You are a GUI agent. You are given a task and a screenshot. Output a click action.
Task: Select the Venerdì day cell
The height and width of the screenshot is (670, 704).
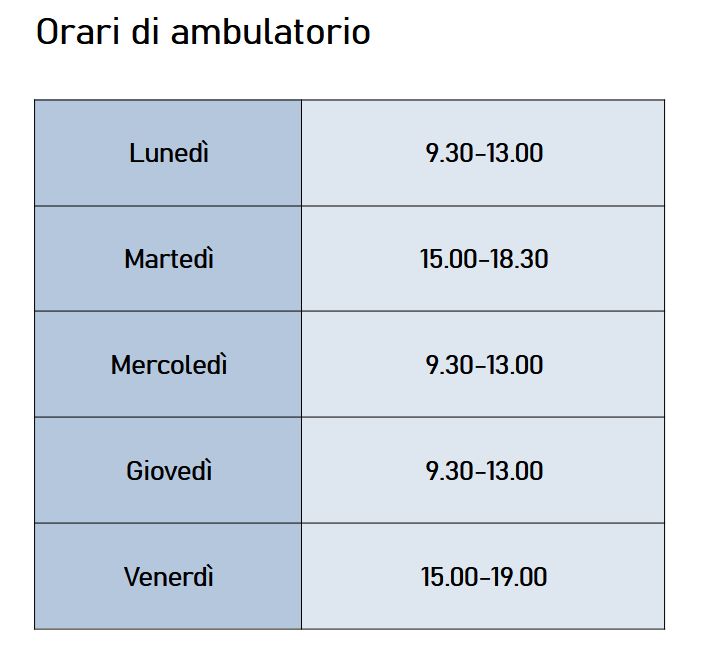(x=169, y=577)
